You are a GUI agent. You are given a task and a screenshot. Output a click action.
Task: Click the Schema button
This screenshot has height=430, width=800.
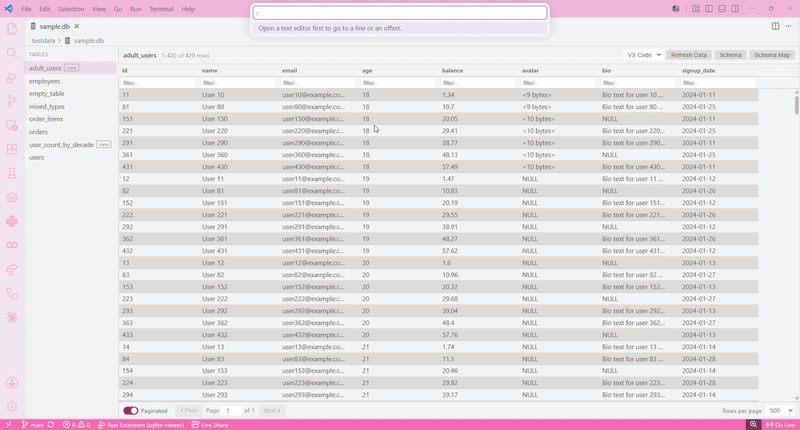pyautogui.click(x=730, y=55)
